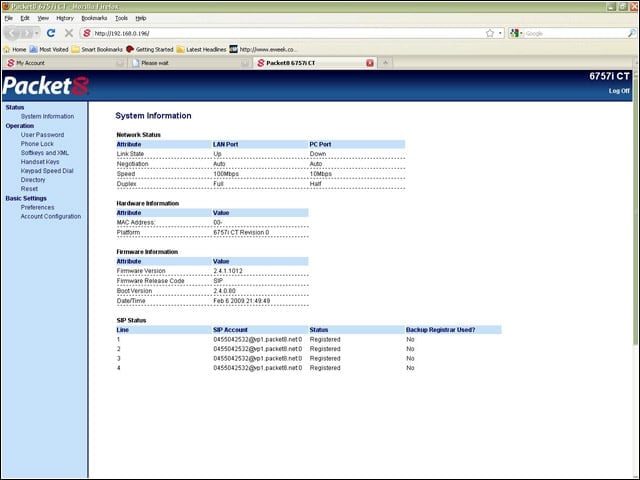Stop loading with the X icon

pyautogui.click(x=69, y=33)
